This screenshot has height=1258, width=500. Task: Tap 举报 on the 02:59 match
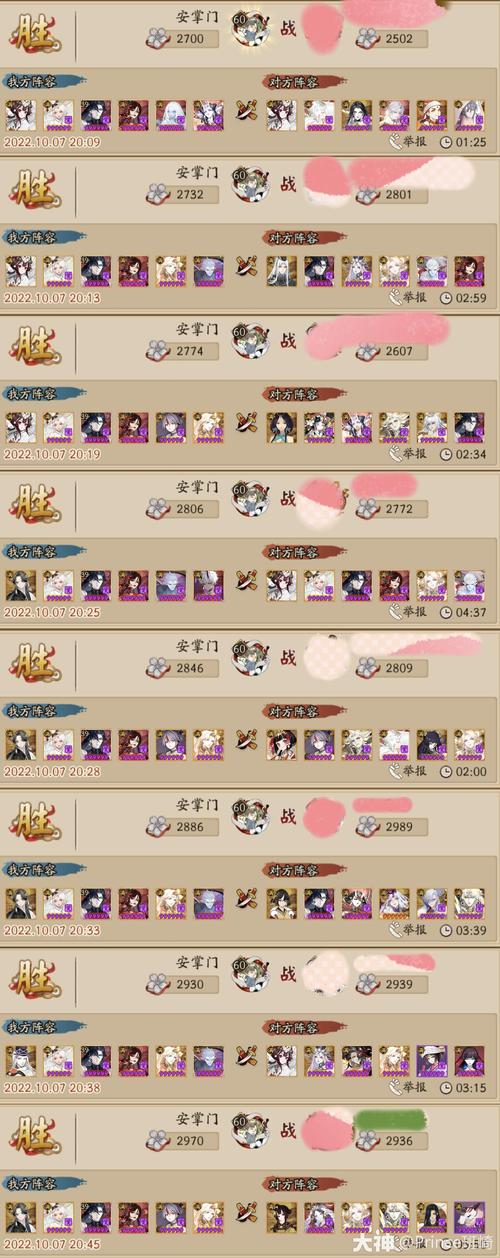[409, 297]
